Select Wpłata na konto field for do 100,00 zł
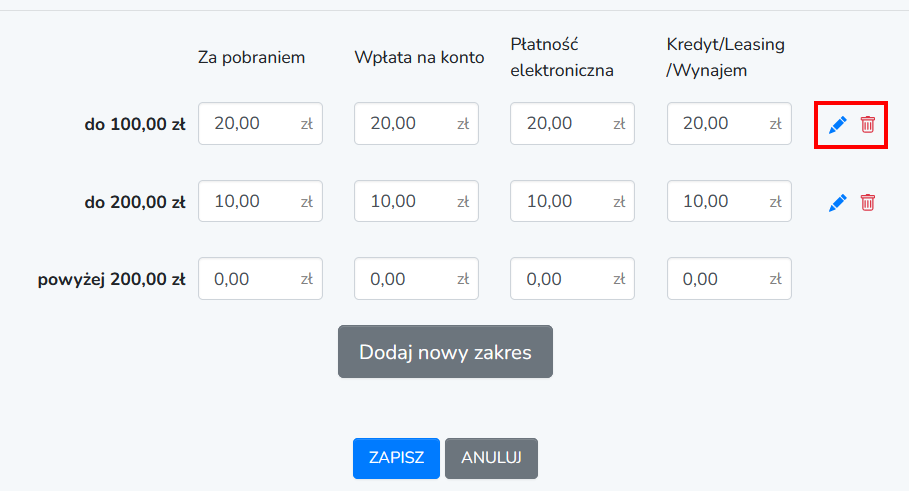The image size is (909, 491). (x=416, y=123)
